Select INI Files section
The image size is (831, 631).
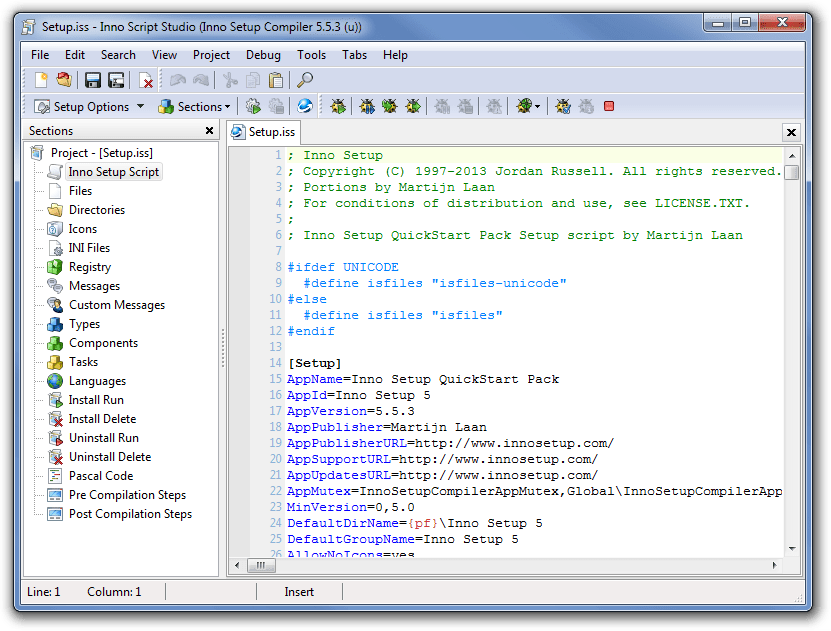tap(89, 248)
